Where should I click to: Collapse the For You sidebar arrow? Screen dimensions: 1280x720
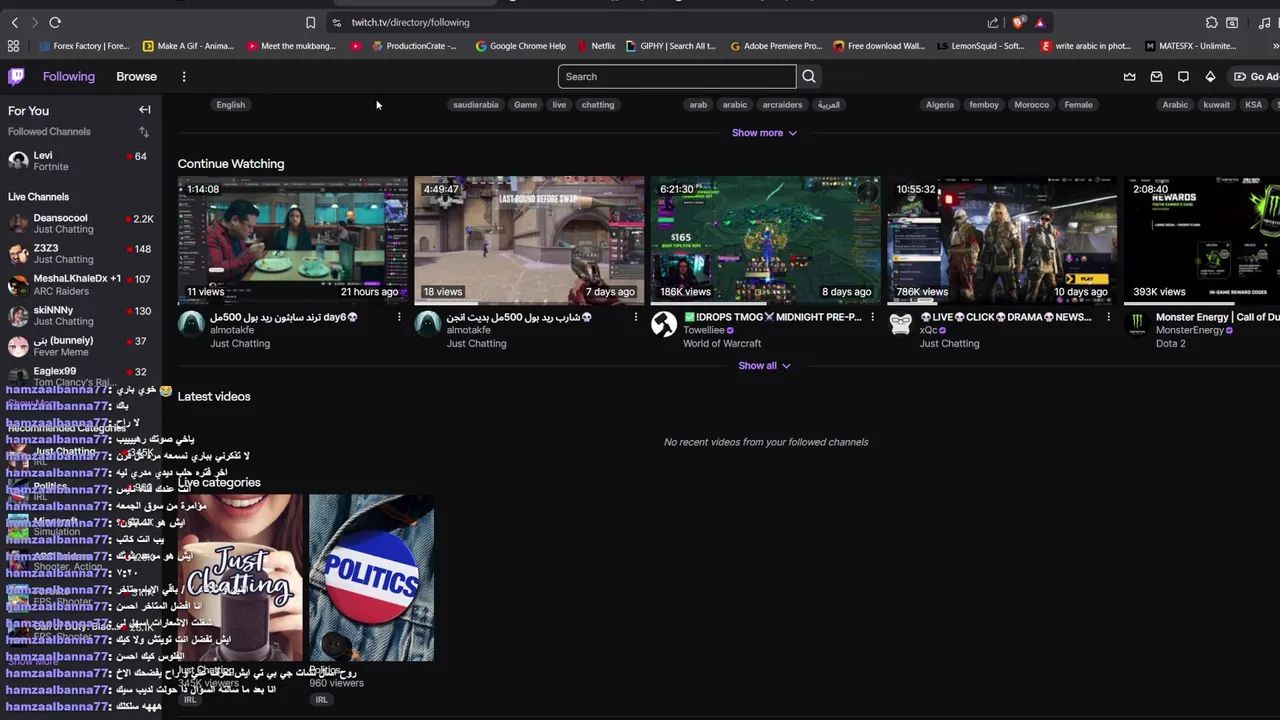click(145, 110)
